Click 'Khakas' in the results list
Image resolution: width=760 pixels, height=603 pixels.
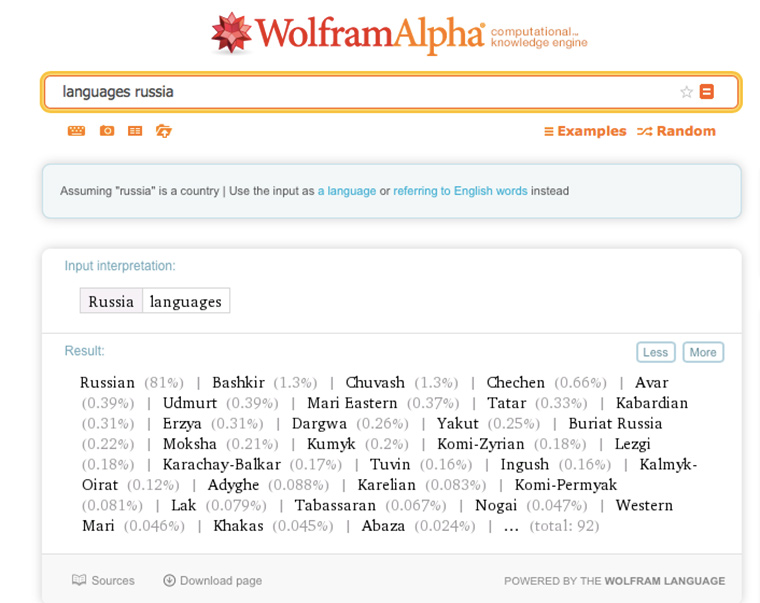pos(238,525)
